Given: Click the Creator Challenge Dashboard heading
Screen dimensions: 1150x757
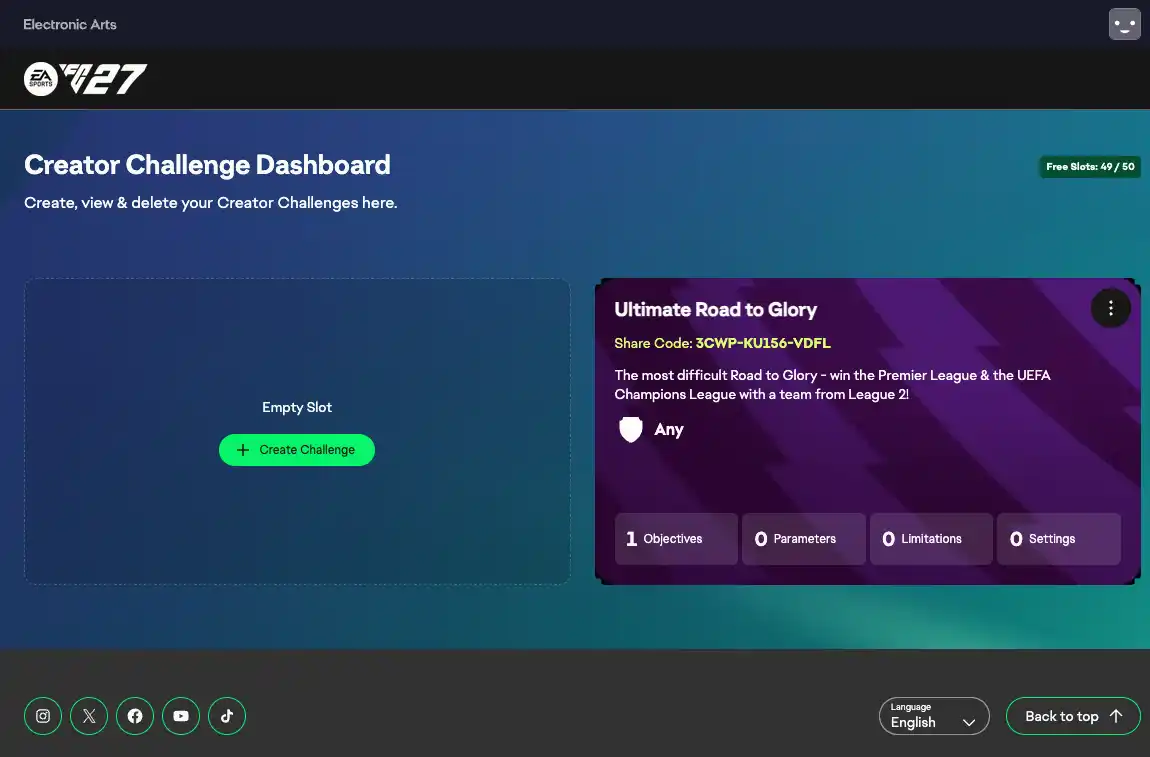Looking at the screenshot, I should tap(208, 165).
